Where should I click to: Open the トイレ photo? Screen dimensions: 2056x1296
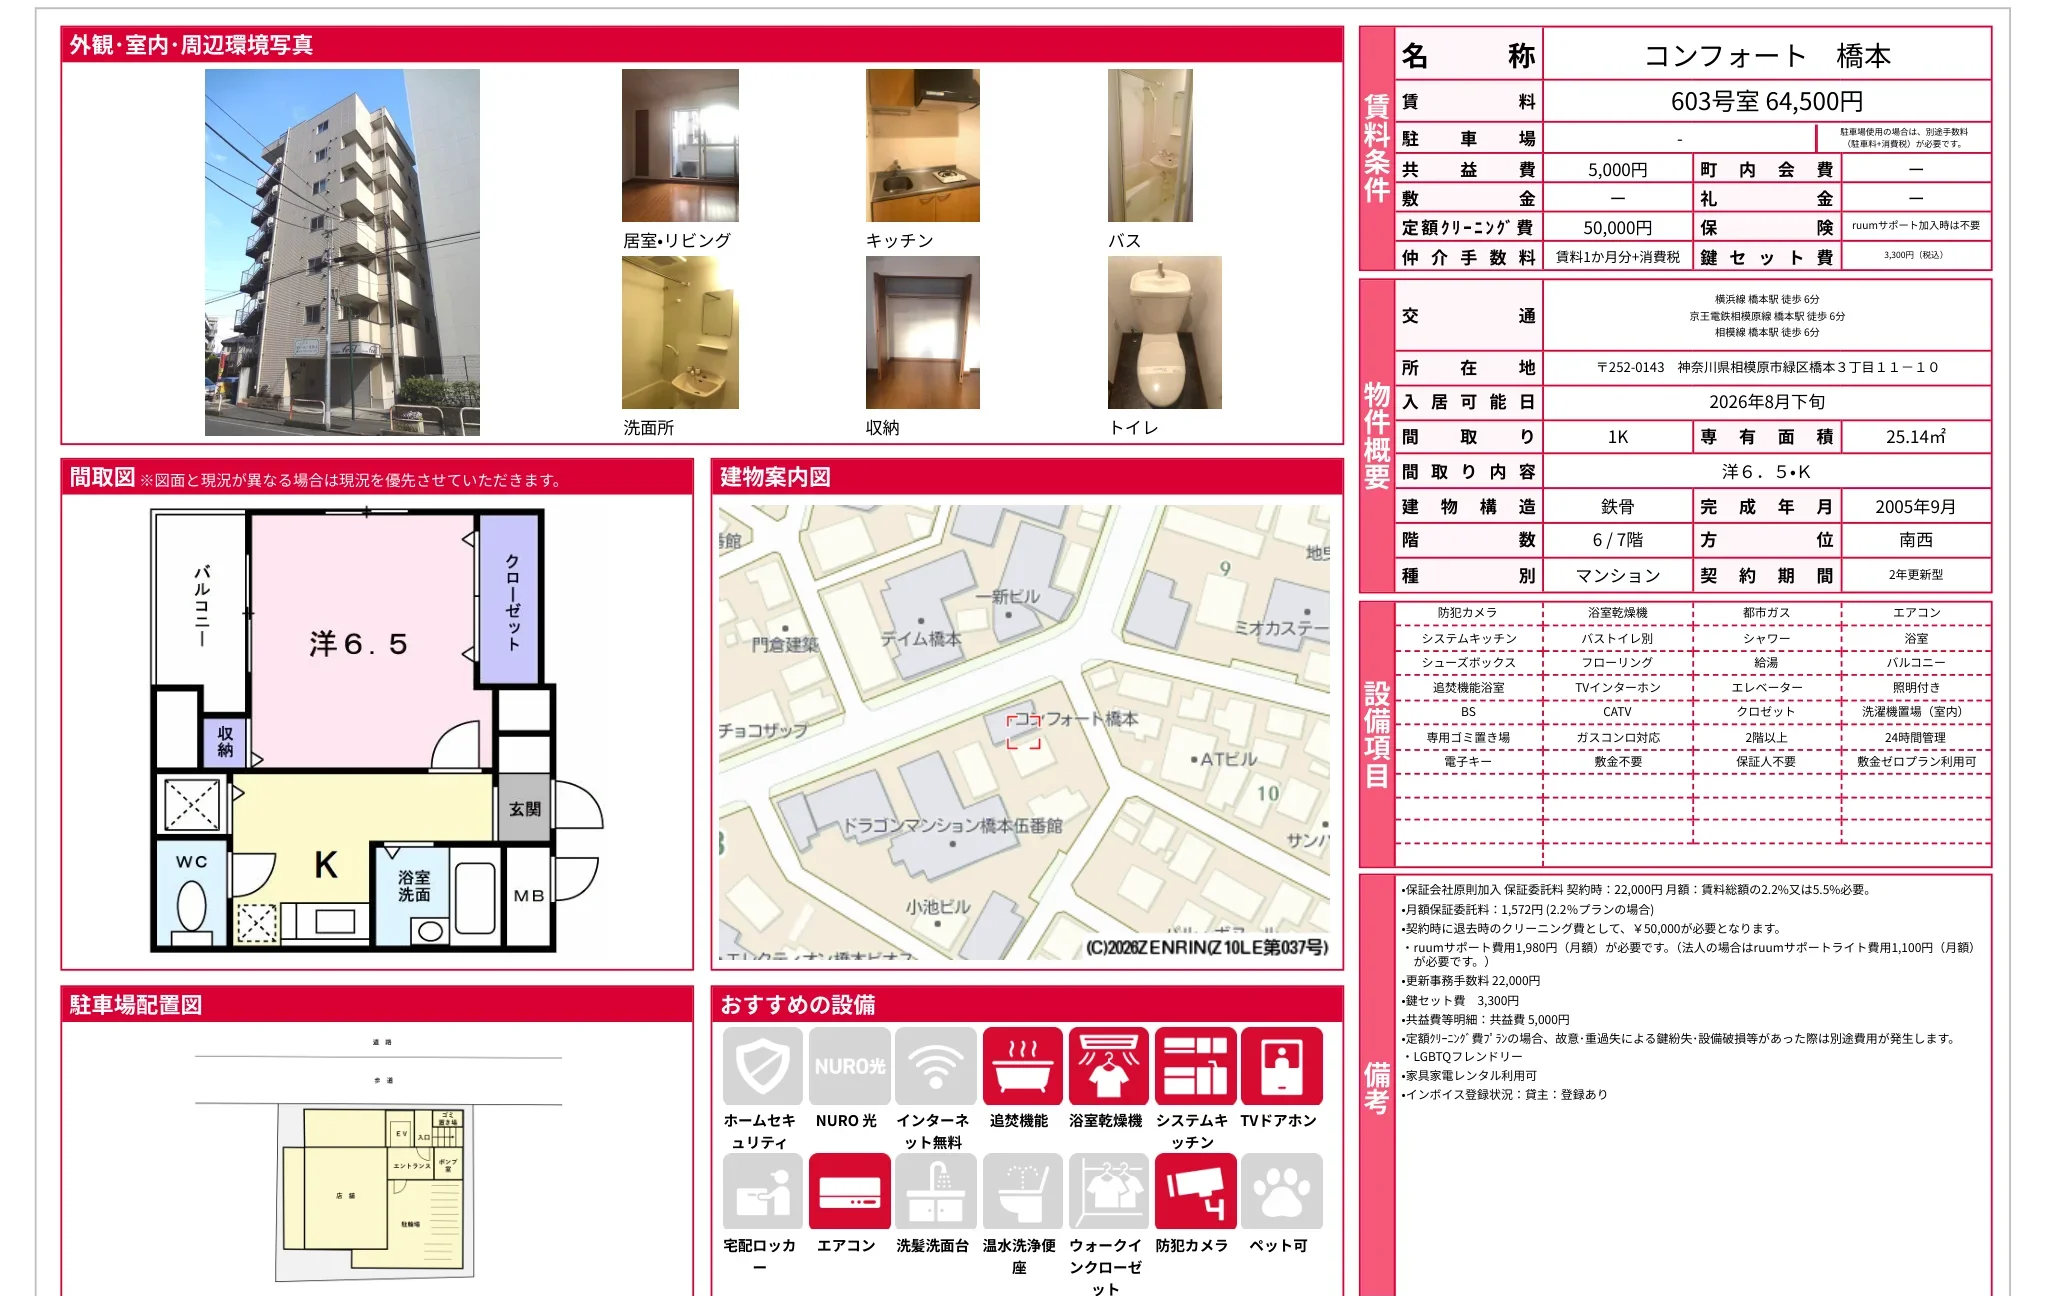tap(1165, 332)
